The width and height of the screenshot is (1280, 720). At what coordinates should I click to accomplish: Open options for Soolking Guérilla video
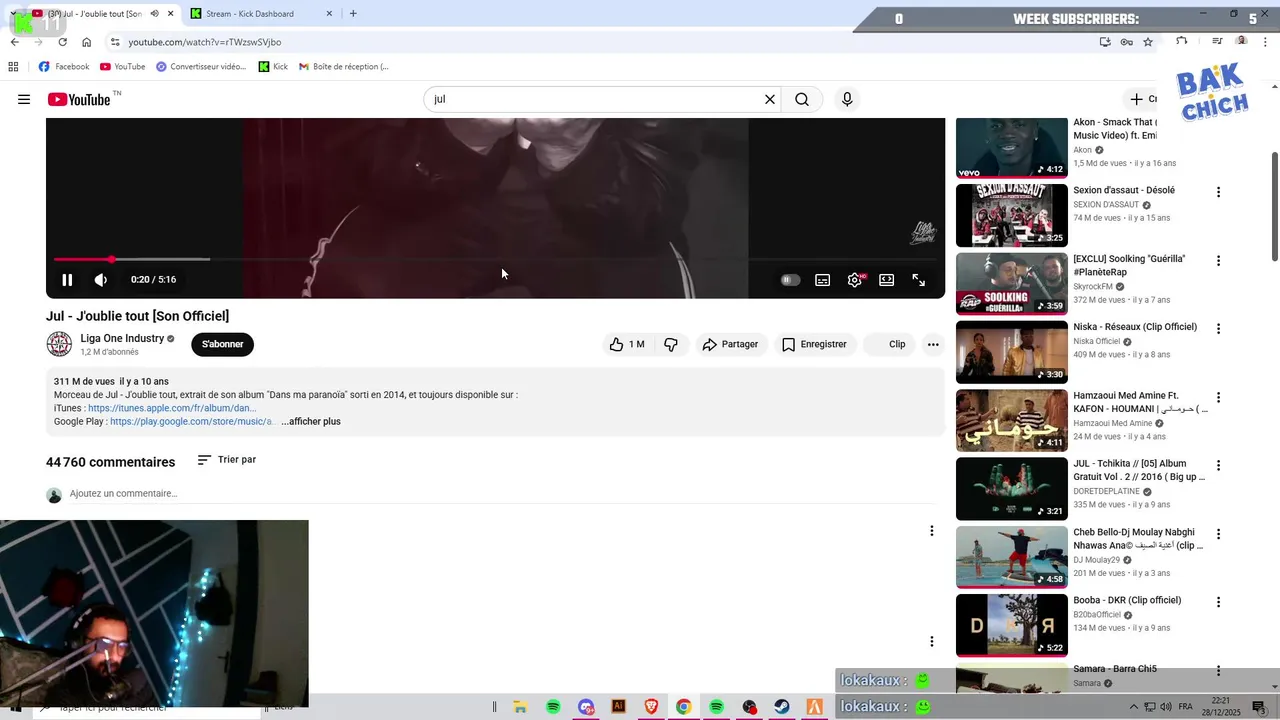click(1218, 261)
